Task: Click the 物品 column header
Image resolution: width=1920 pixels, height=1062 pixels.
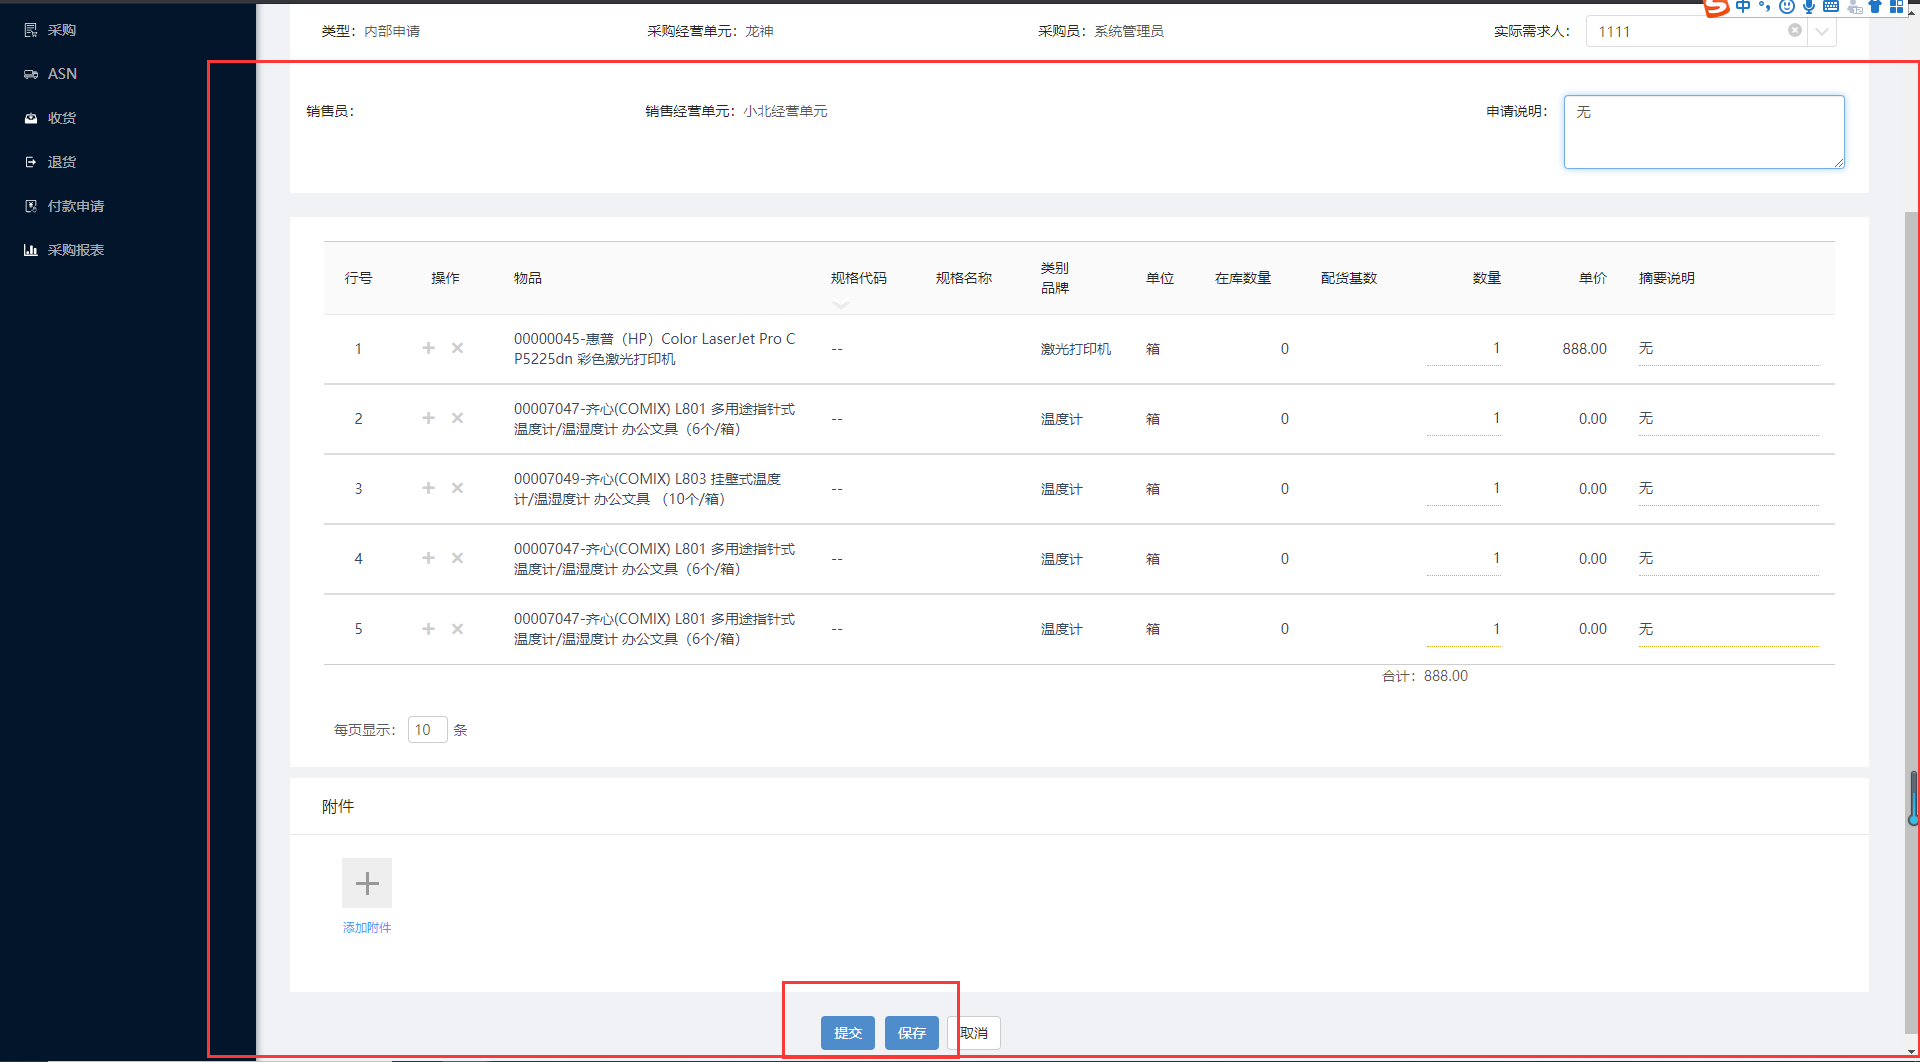Action: [528, 278]
